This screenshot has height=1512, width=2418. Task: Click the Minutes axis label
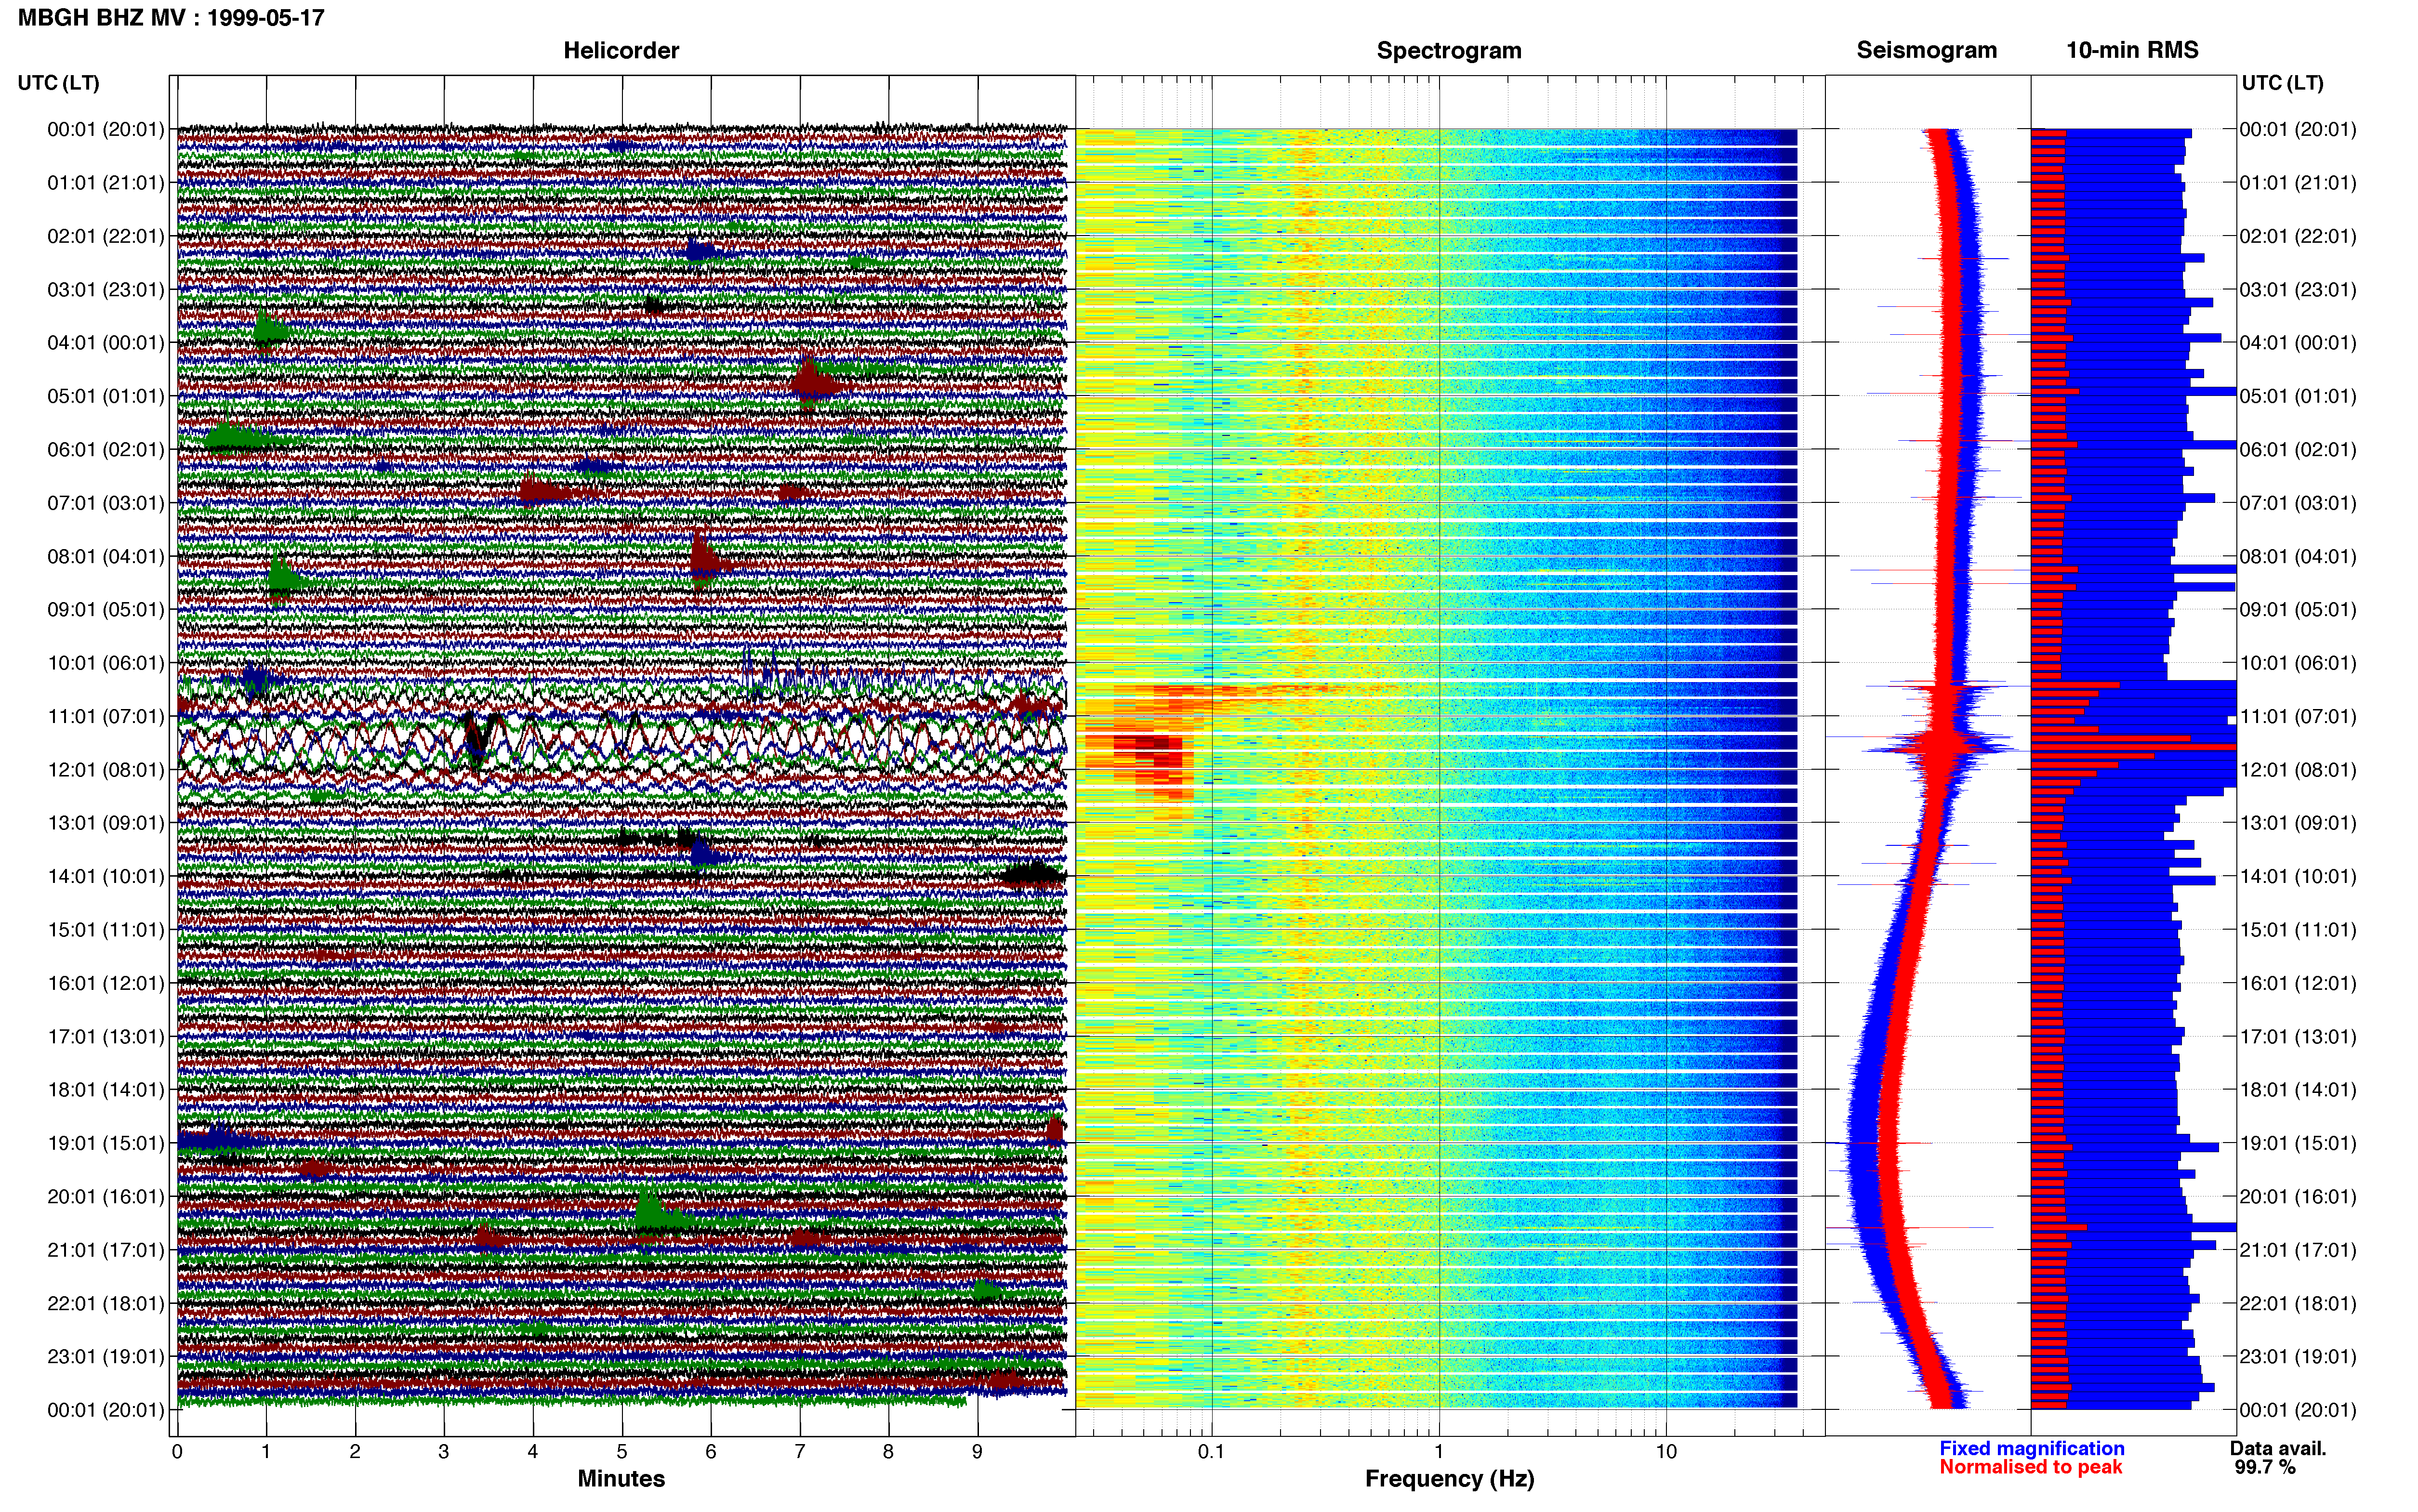coord(621,1478)
